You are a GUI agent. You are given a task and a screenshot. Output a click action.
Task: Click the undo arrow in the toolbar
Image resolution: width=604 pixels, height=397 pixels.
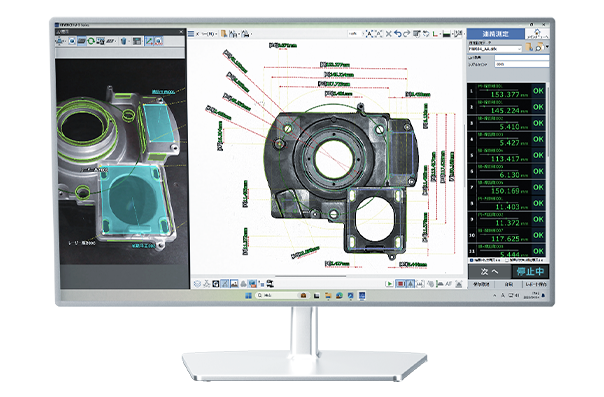(x=398, y=34)
